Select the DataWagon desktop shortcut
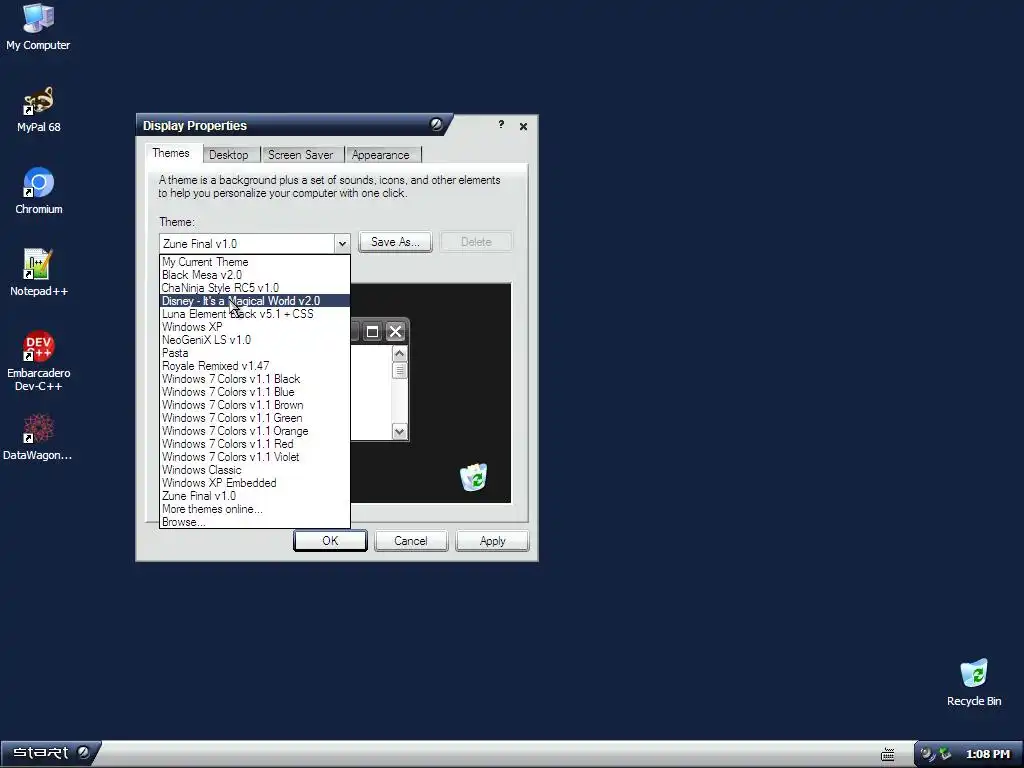 pyautogui.click(x=38, y=437)
